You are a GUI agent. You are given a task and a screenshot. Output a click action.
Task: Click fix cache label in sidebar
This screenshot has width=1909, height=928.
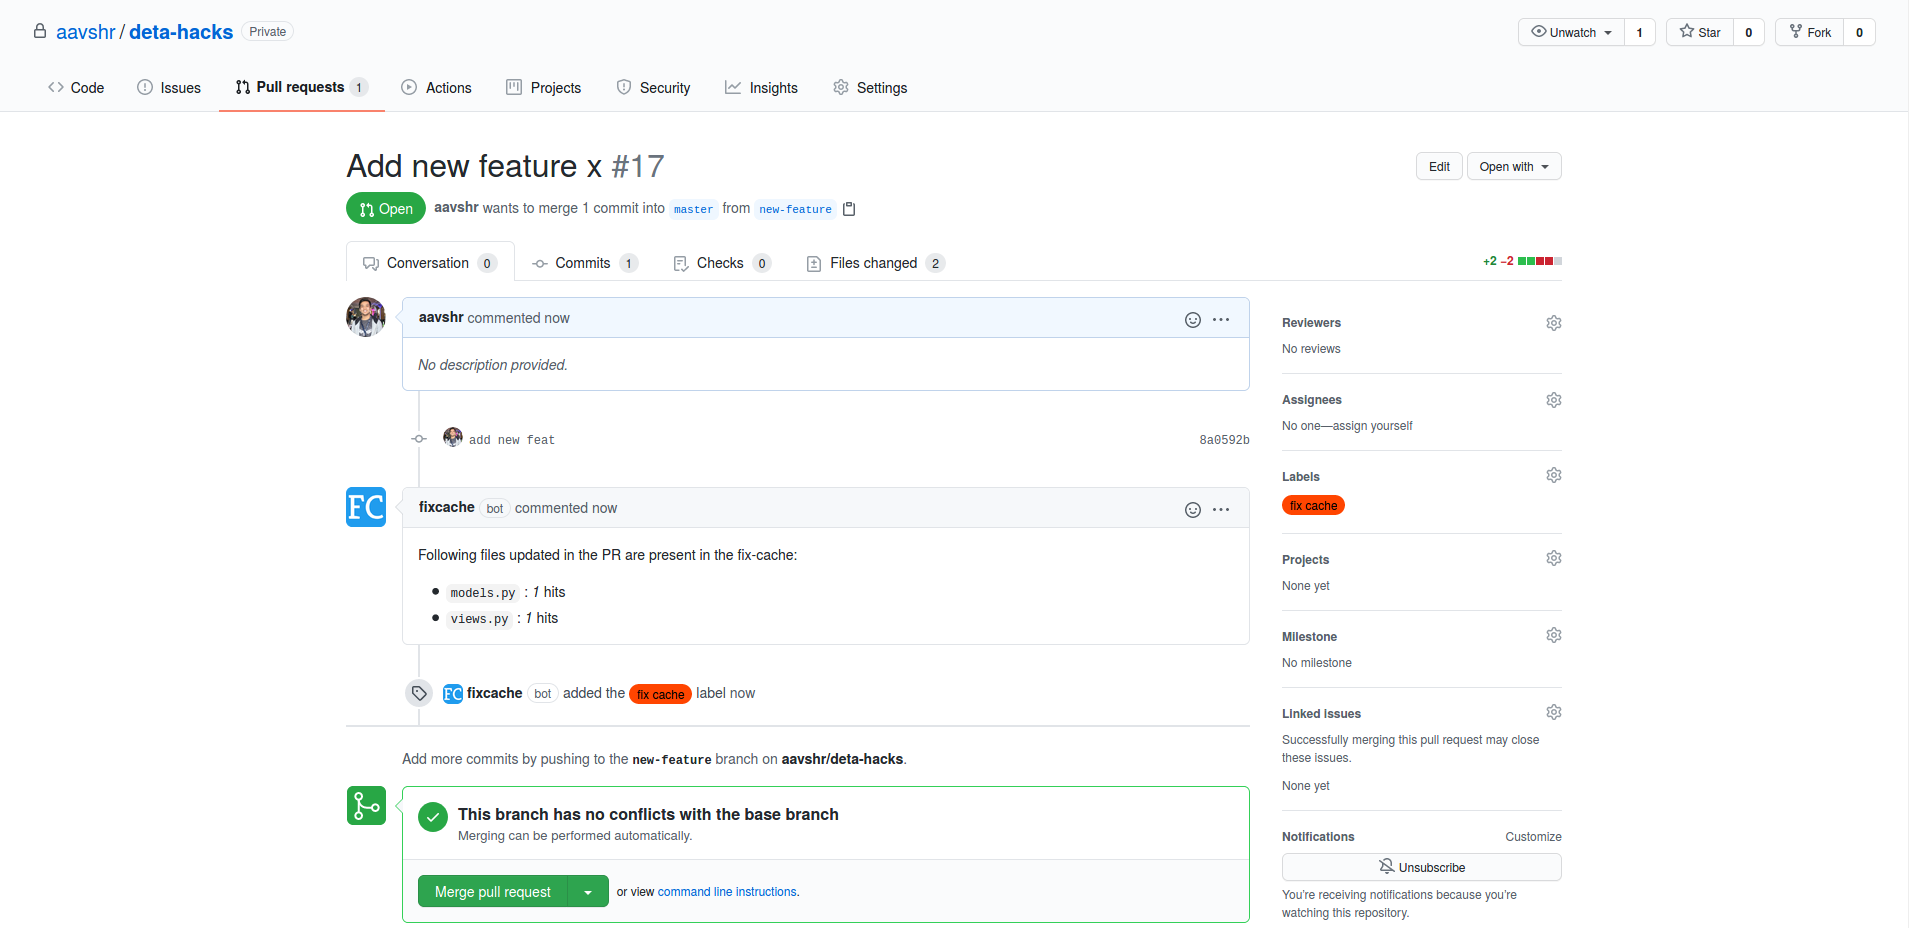click(1313, 506)
